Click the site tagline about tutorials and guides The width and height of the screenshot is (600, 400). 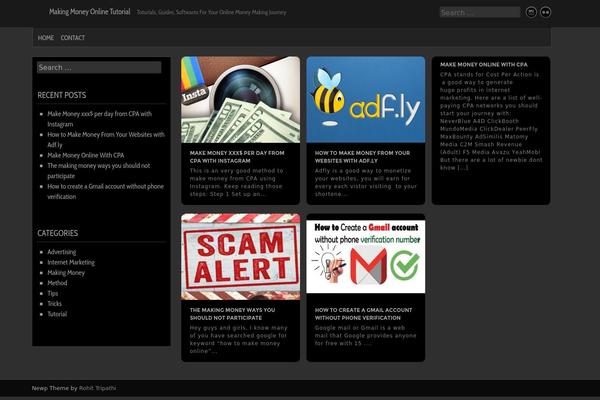point(211,12)
